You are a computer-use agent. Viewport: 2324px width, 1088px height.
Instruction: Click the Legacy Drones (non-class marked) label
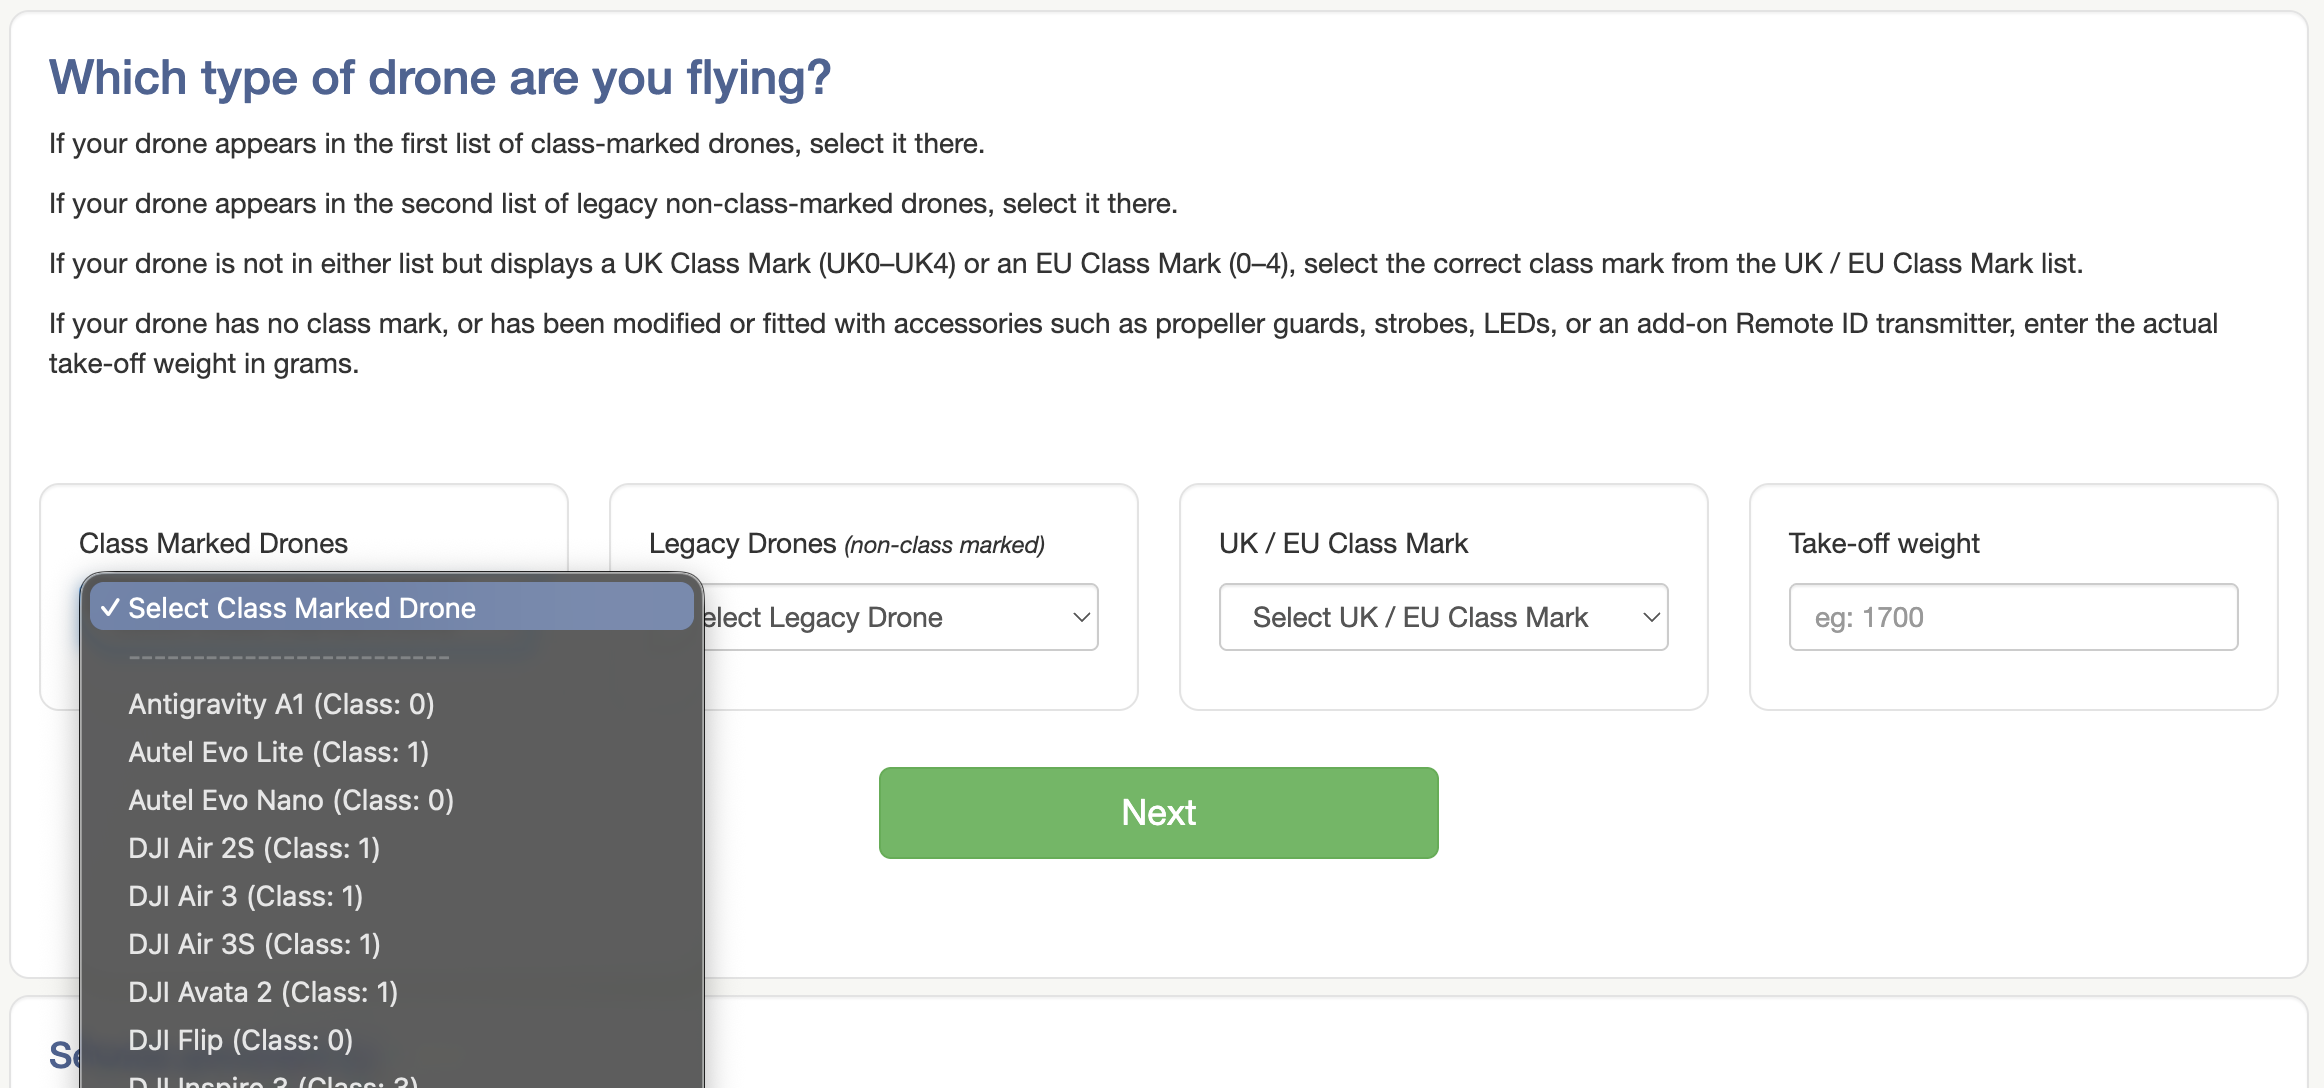tap(846, 543)
